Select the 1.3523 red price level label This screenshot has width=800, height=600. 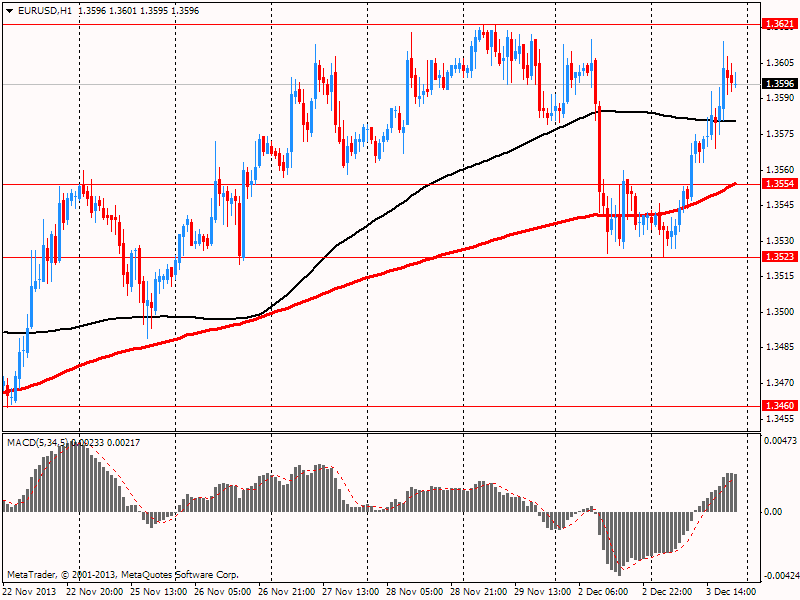(x=780, y=256)
